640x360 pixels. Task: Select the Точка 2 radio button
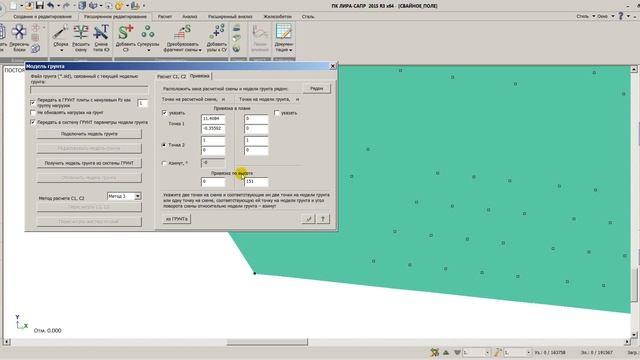164,144
